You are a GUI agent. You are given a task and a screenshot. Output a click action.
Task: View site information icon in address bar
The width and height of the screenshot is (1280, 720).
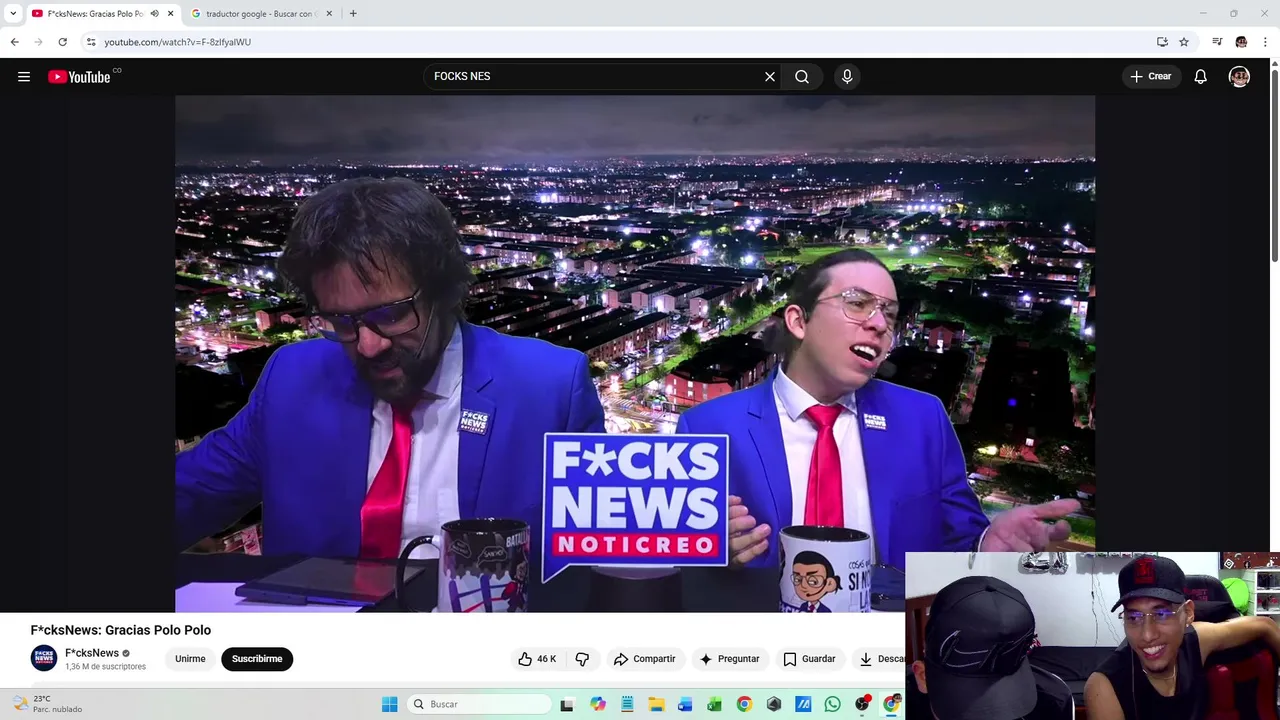coord(91,42)
